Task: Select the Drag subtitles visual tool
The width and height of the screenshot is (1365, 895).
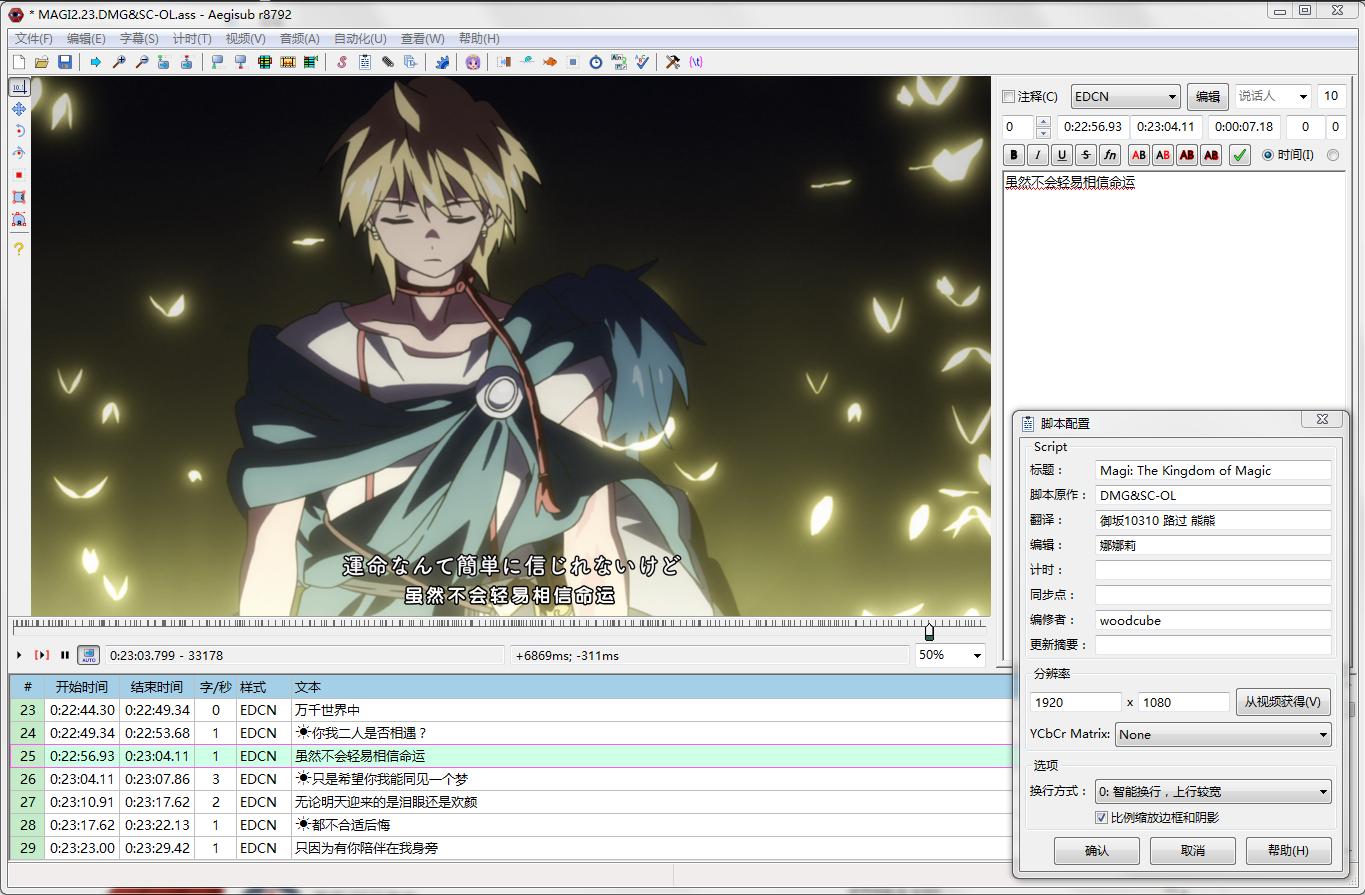Action: tap(18, 109)
